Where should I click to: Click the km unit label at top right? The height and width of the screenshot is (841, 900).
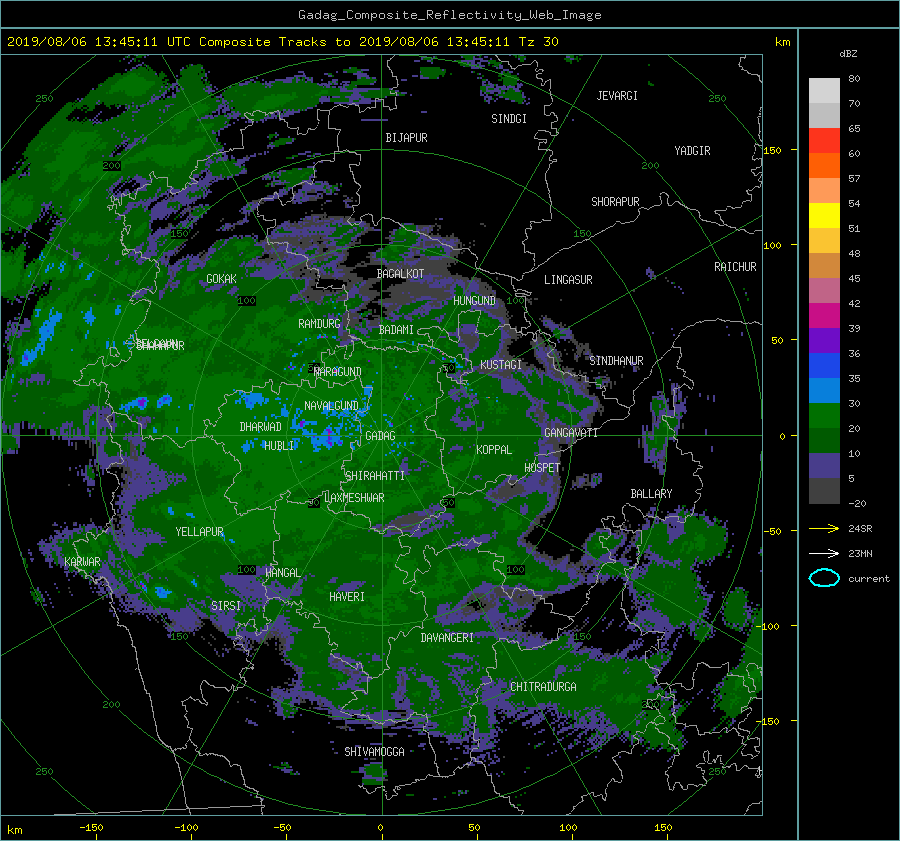[782, 42]
